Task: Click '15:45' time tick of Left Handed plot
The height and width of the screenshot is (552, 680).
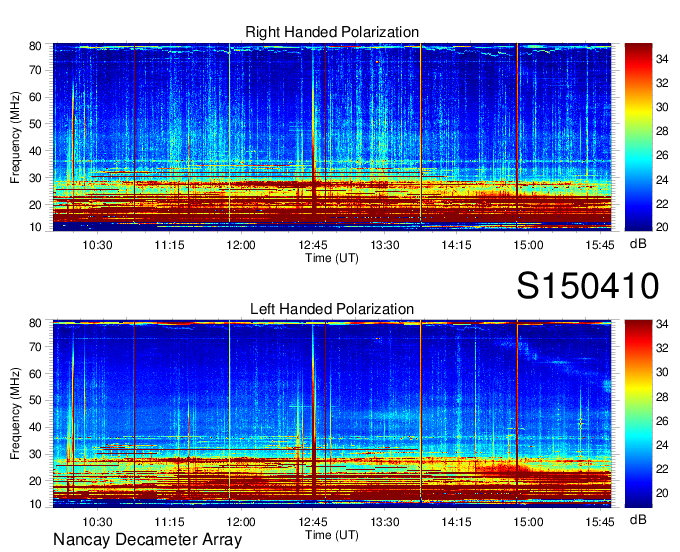Action: point(600,522)
